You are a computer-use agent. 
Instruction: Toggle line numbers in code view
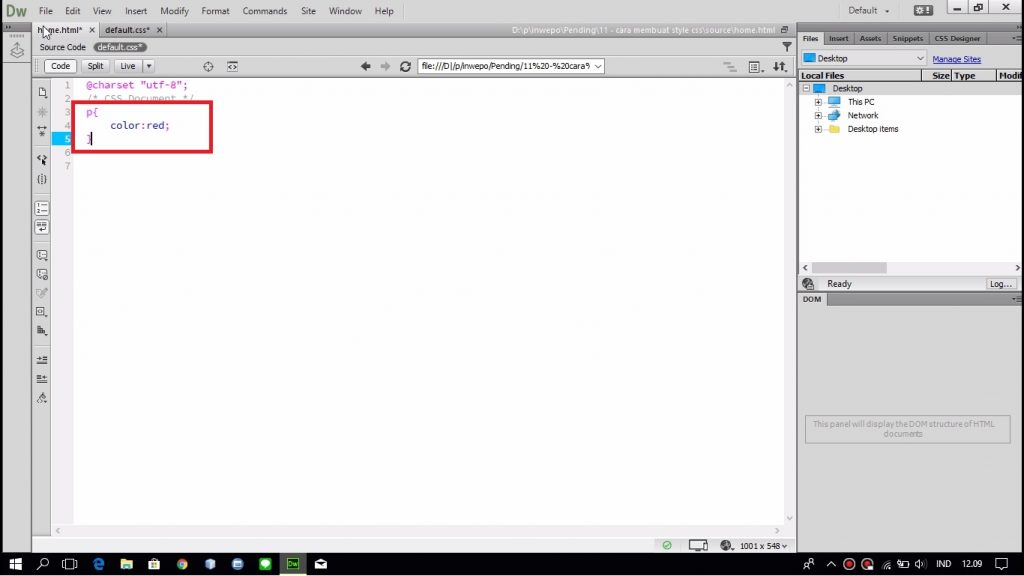[42, 208]
